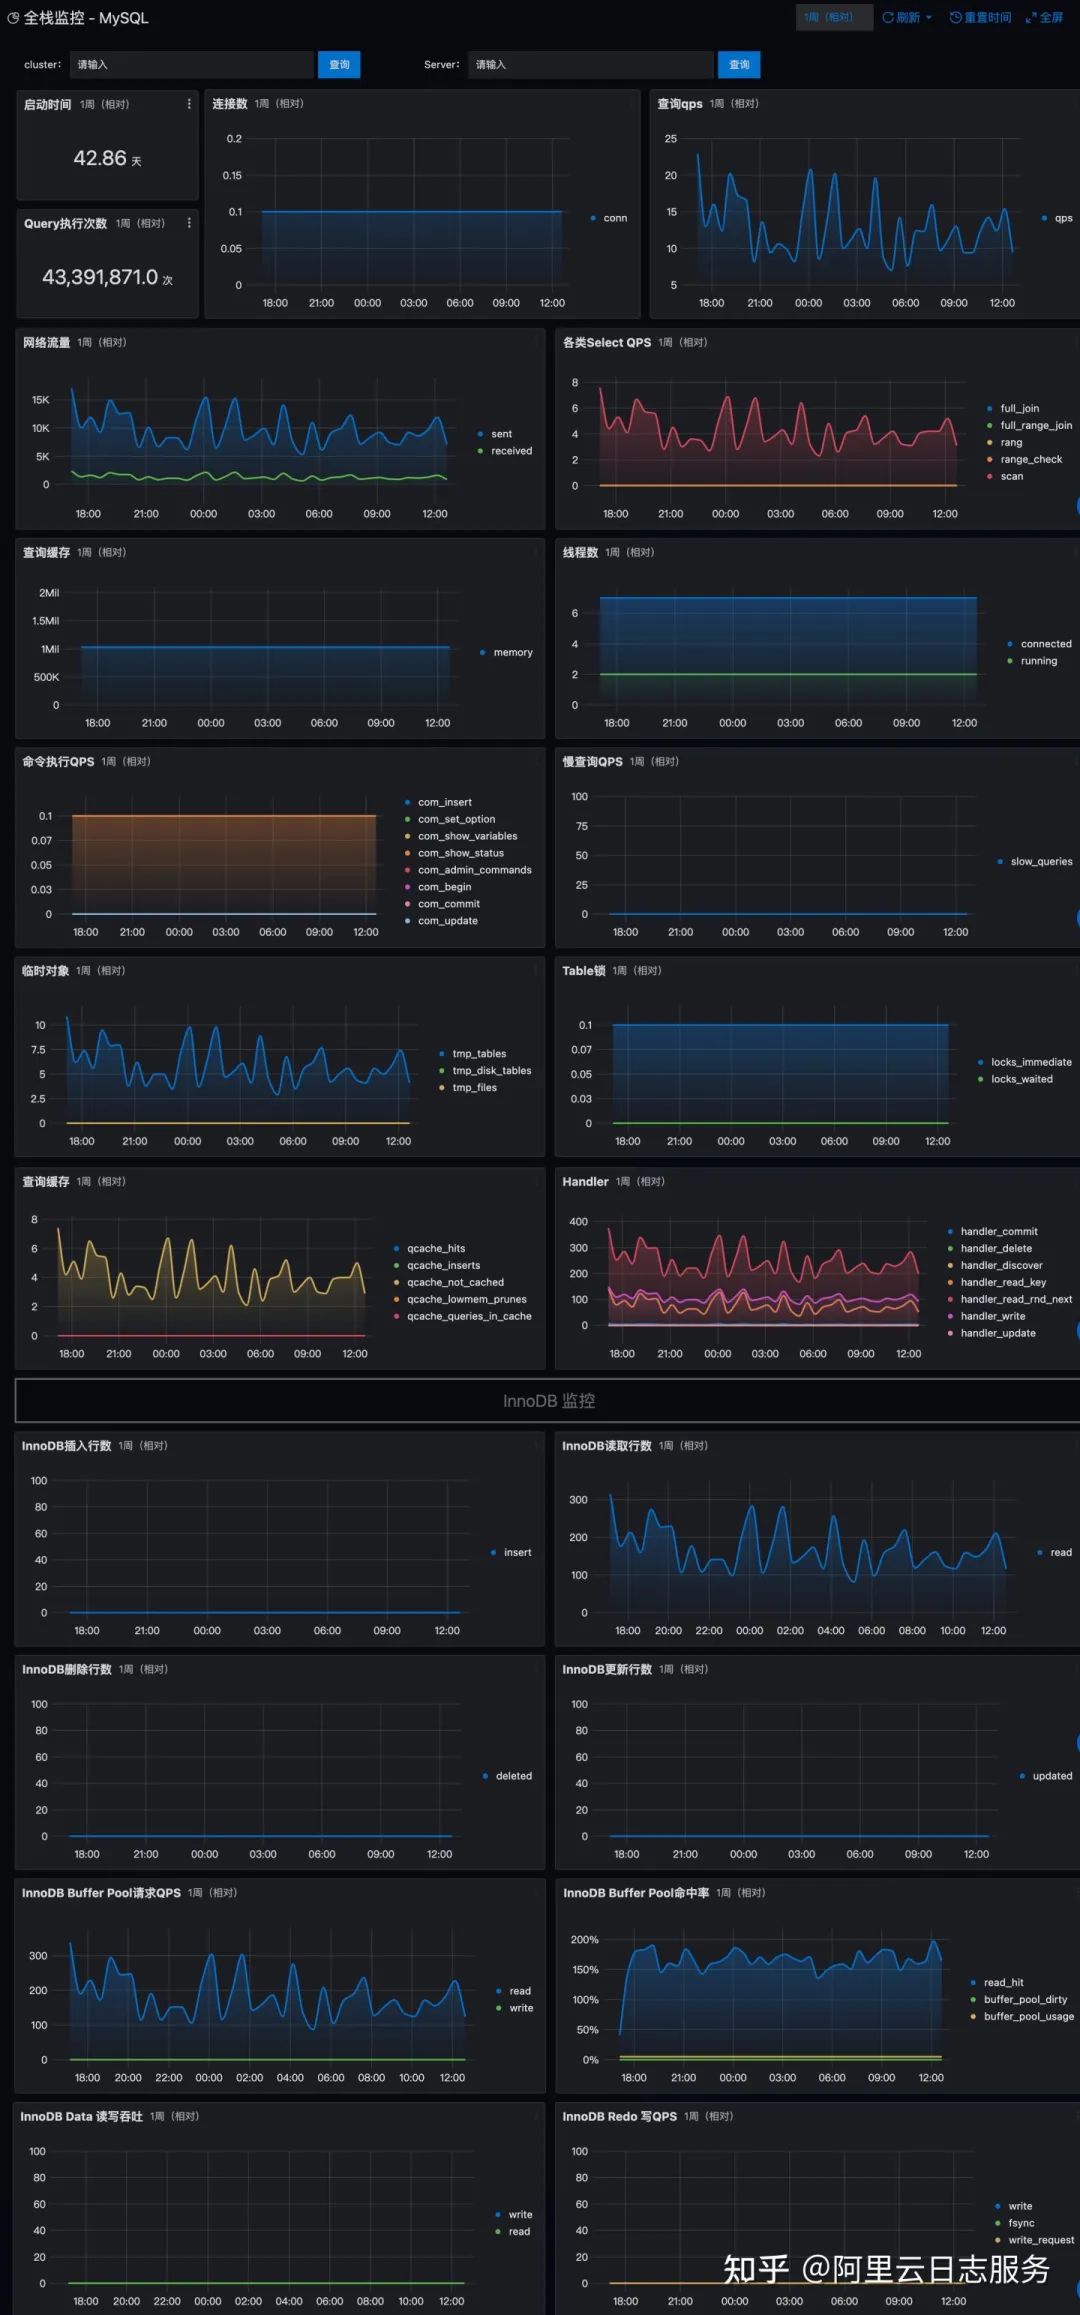Click the 刷新 refresh button
This screenshot has width=1080, height=2315.
[901, 18]
